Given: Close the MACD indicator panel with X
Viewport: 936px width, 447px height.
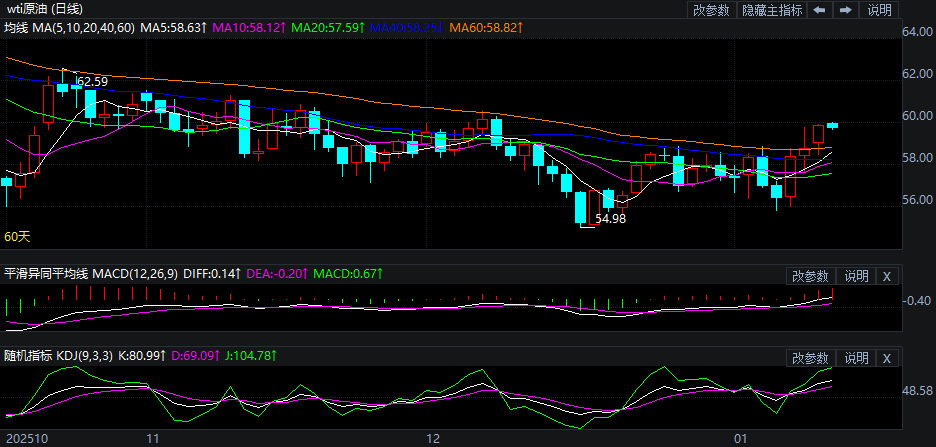Looking at the screenshot, I should coord(887,275).
